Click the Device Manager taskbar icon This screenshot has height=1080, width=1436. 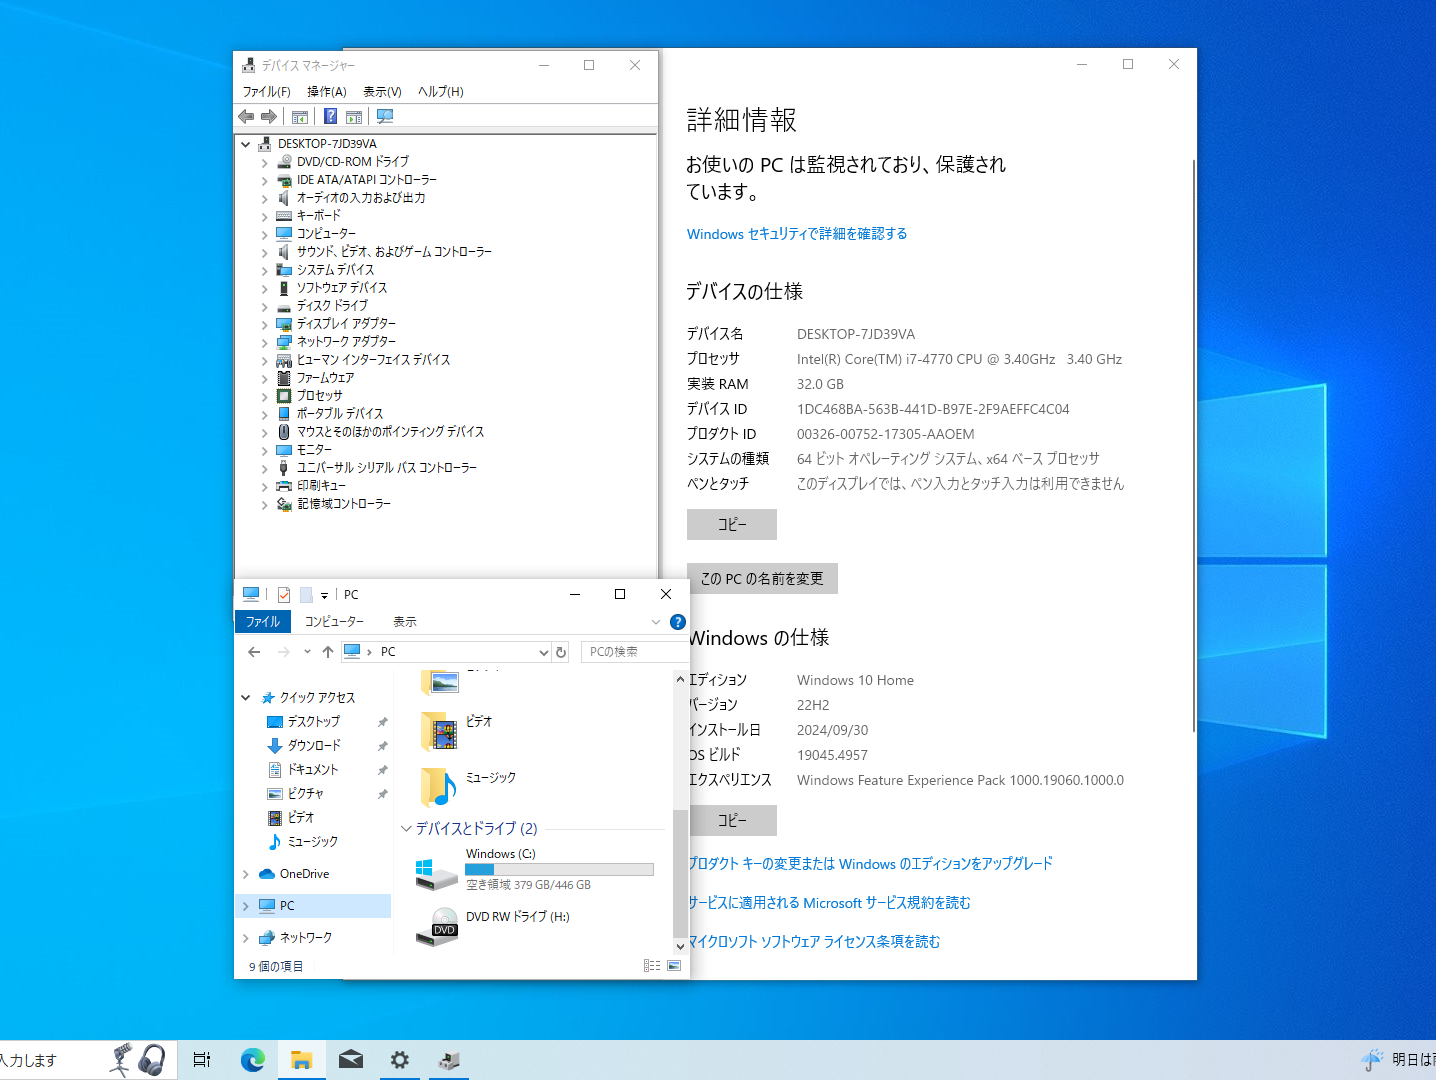(449, 1060)
